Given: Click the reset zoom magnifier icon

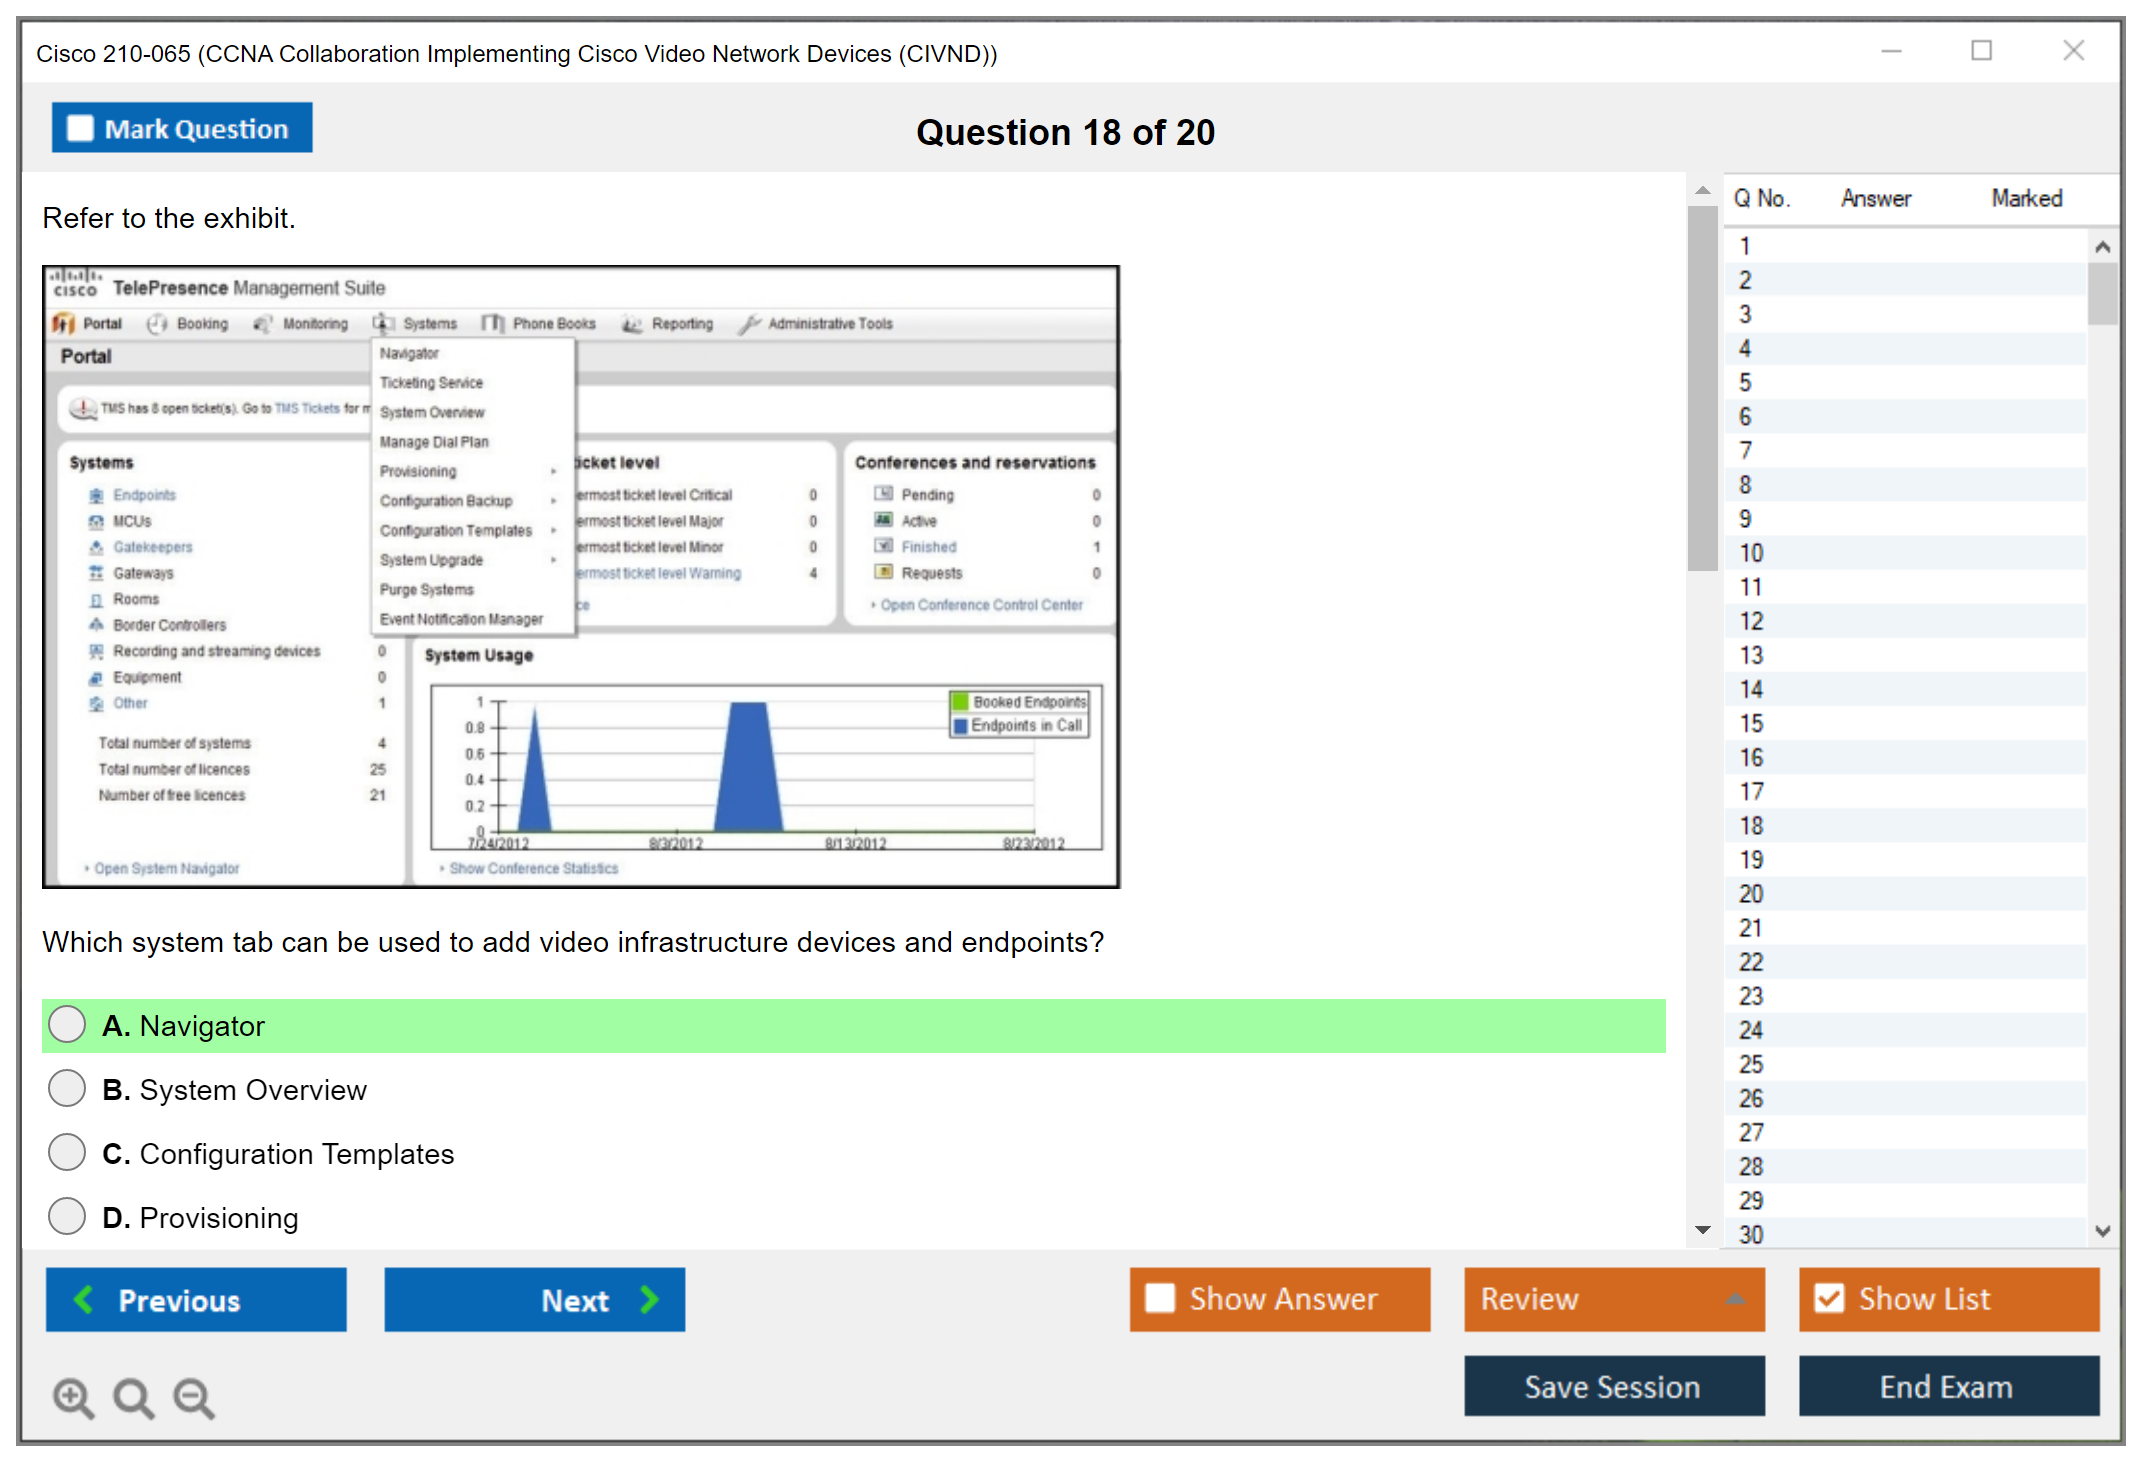Looking at the screenshot, I should [x=133, y=1397].
